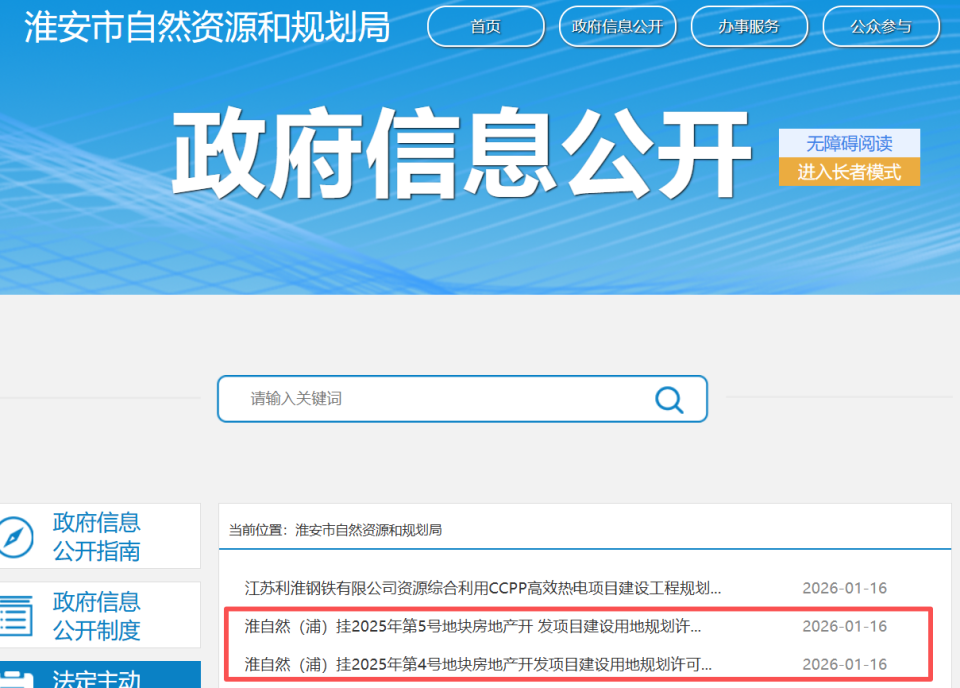The image size is (960, 688).
Task: Open the 第4号地块房地产开发 permit article
Action: pyautogui.click(x=480, y=663)
